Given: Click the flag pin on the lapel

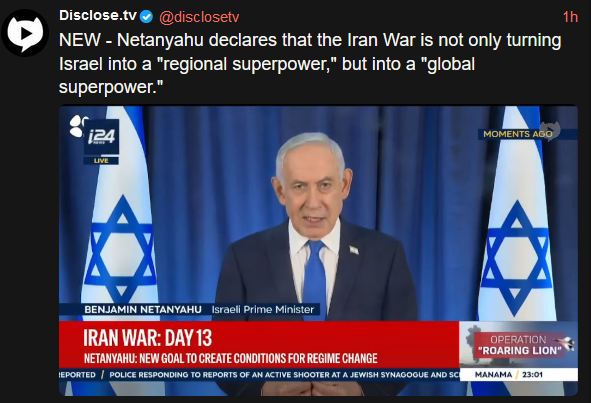Looking at the screenshot, I should pos(354,250).
